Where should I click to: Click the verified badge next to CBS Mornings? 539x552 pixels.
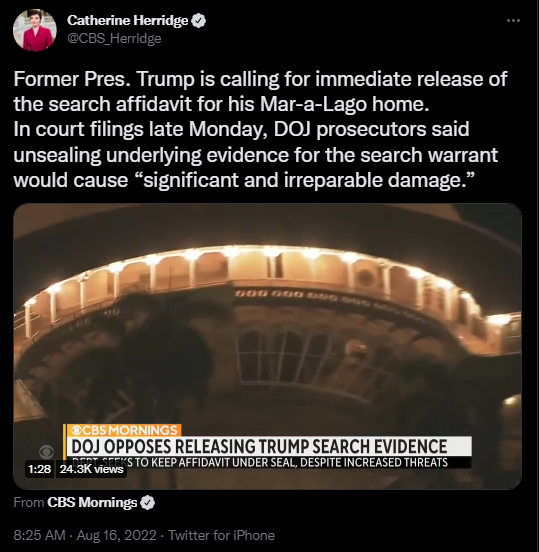[148, 503]
